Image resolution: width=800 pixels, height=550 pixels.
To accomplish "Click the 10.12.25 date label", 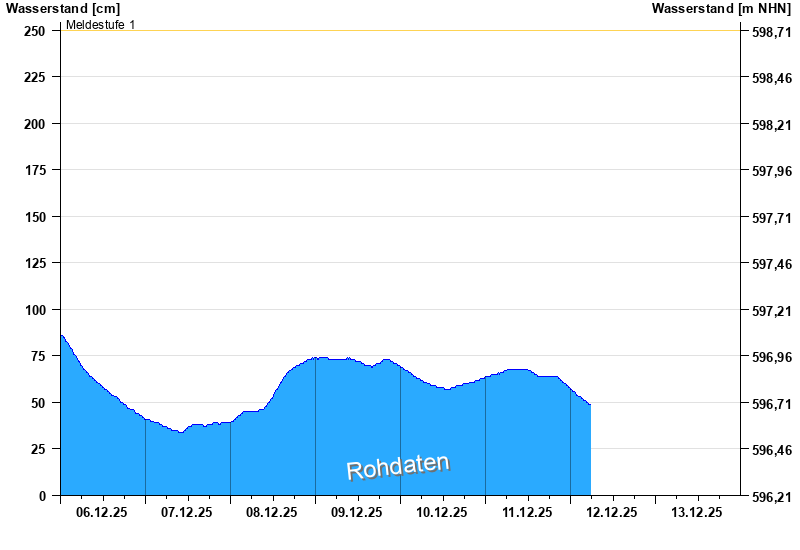I will (x=442, y=512).
